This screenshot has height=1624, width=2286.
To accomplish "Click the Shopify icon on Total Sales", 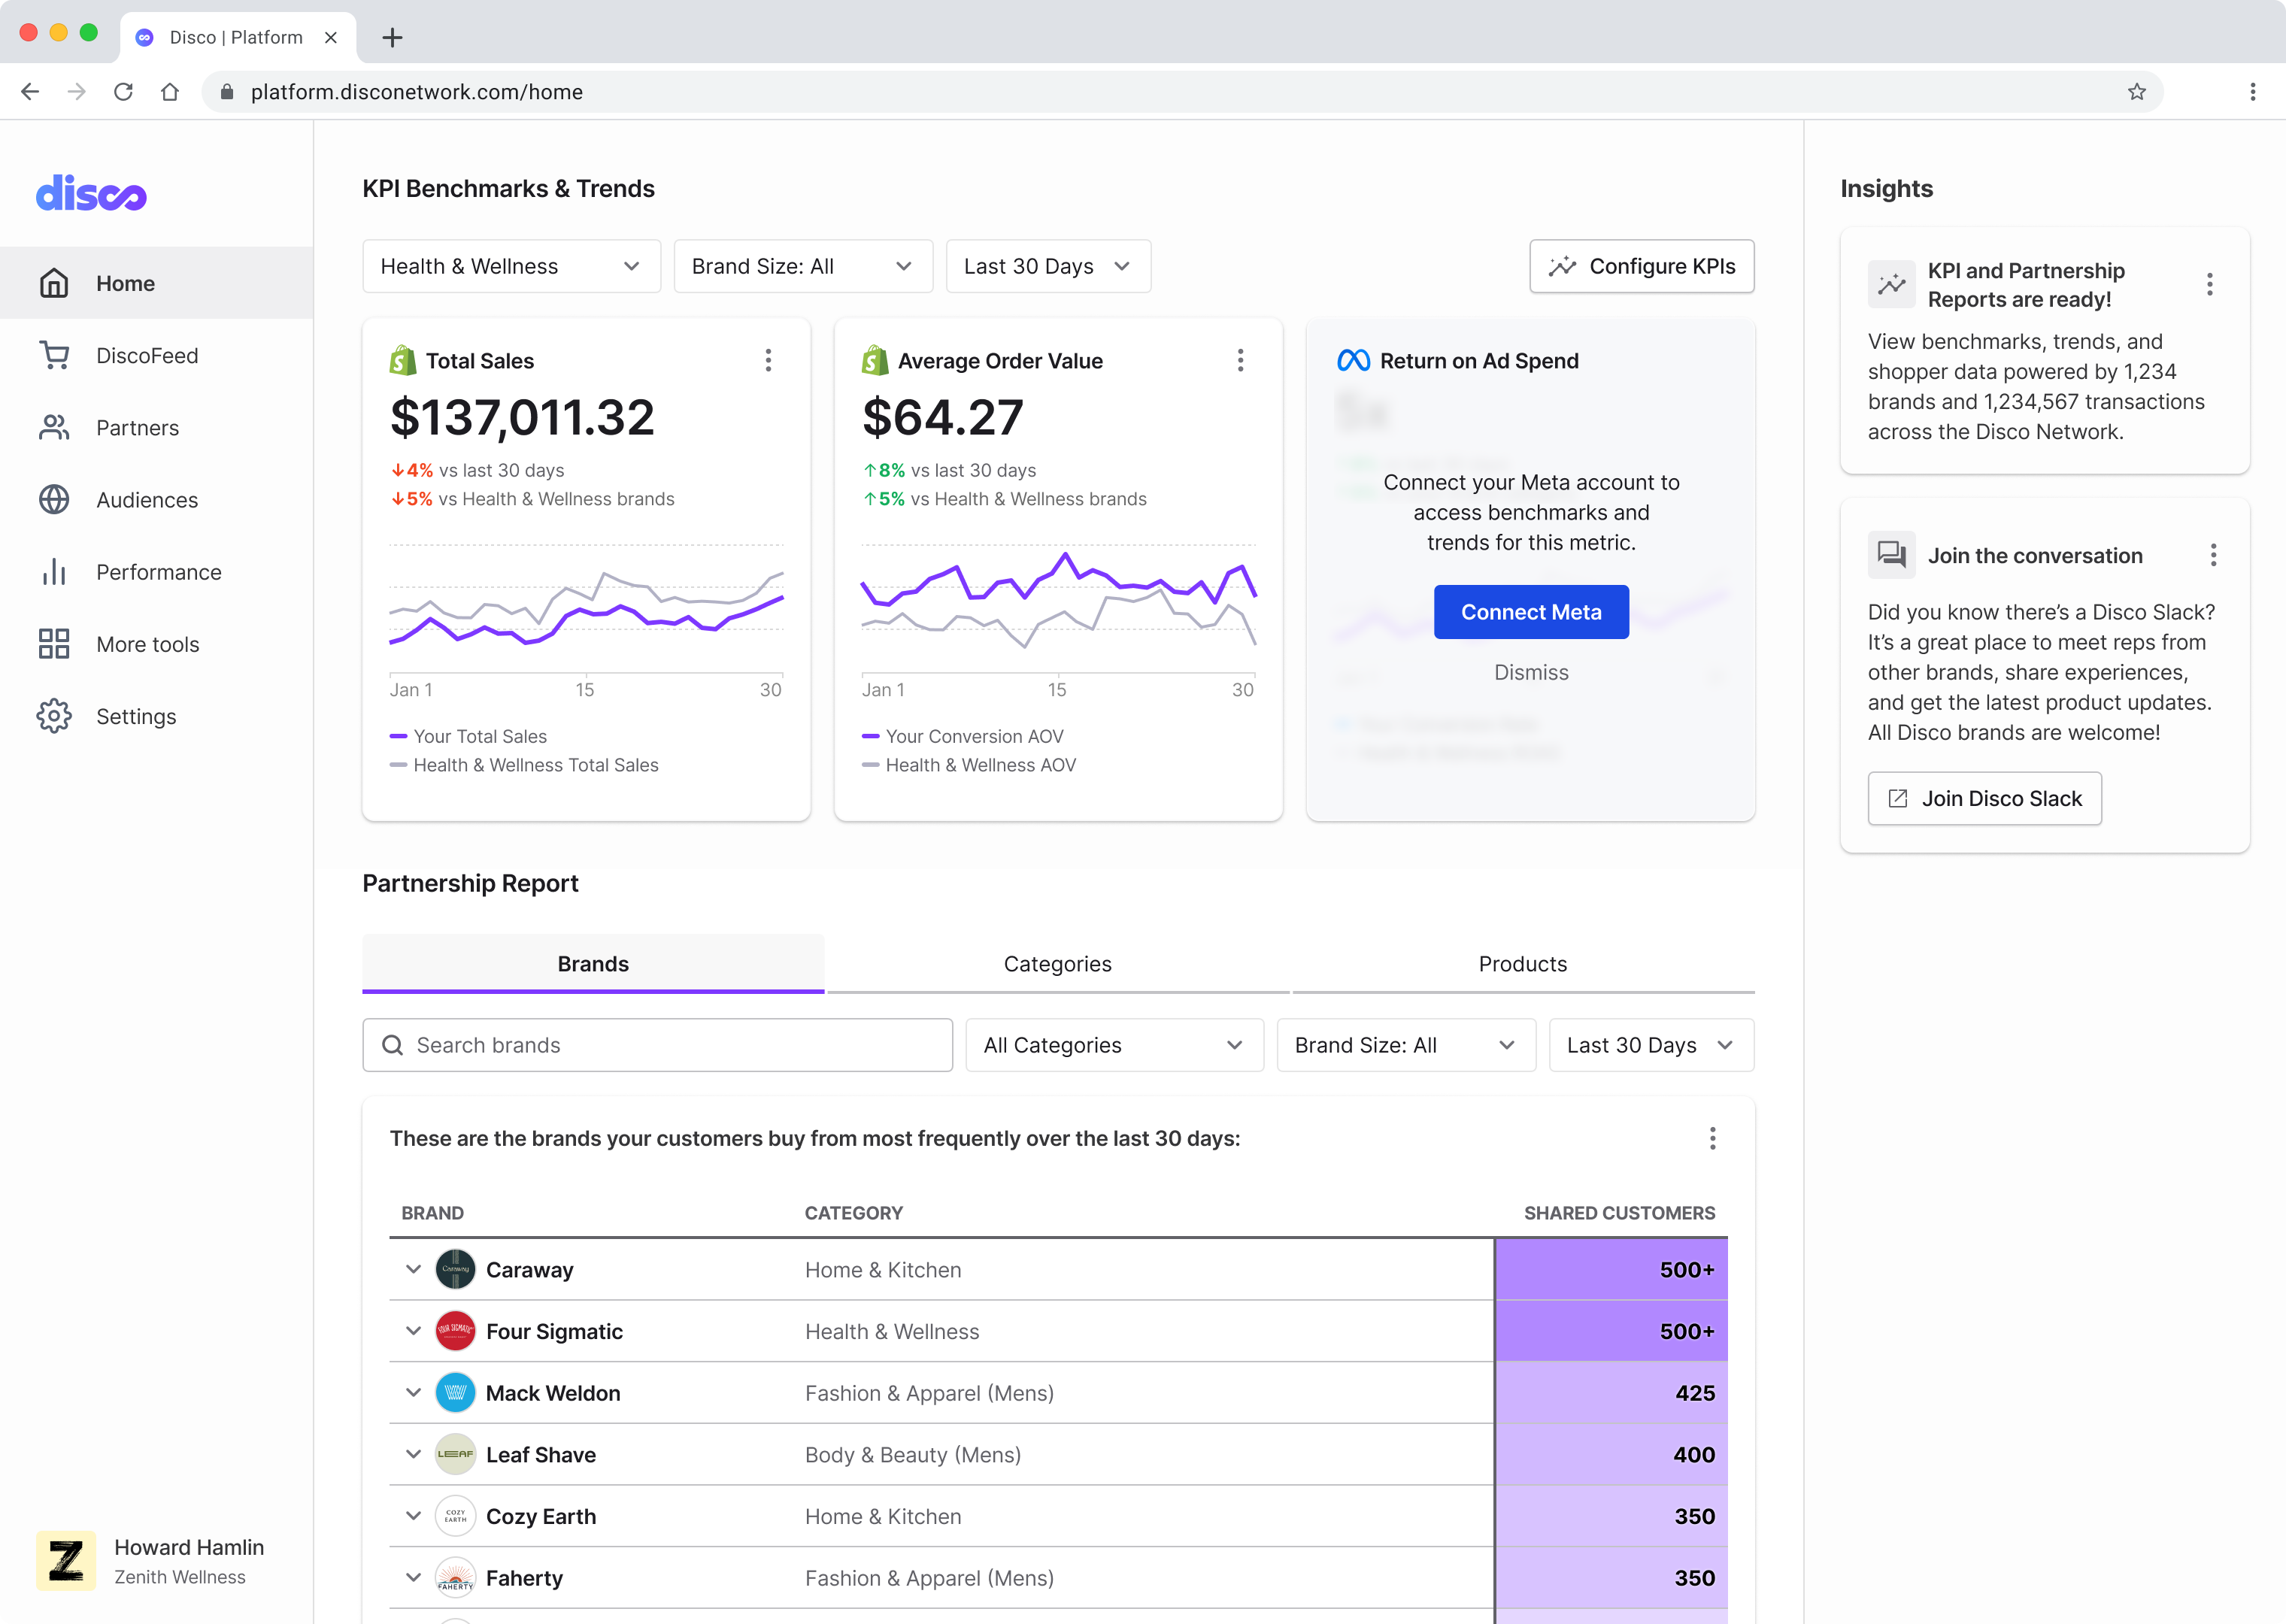I will pos(403,360).
